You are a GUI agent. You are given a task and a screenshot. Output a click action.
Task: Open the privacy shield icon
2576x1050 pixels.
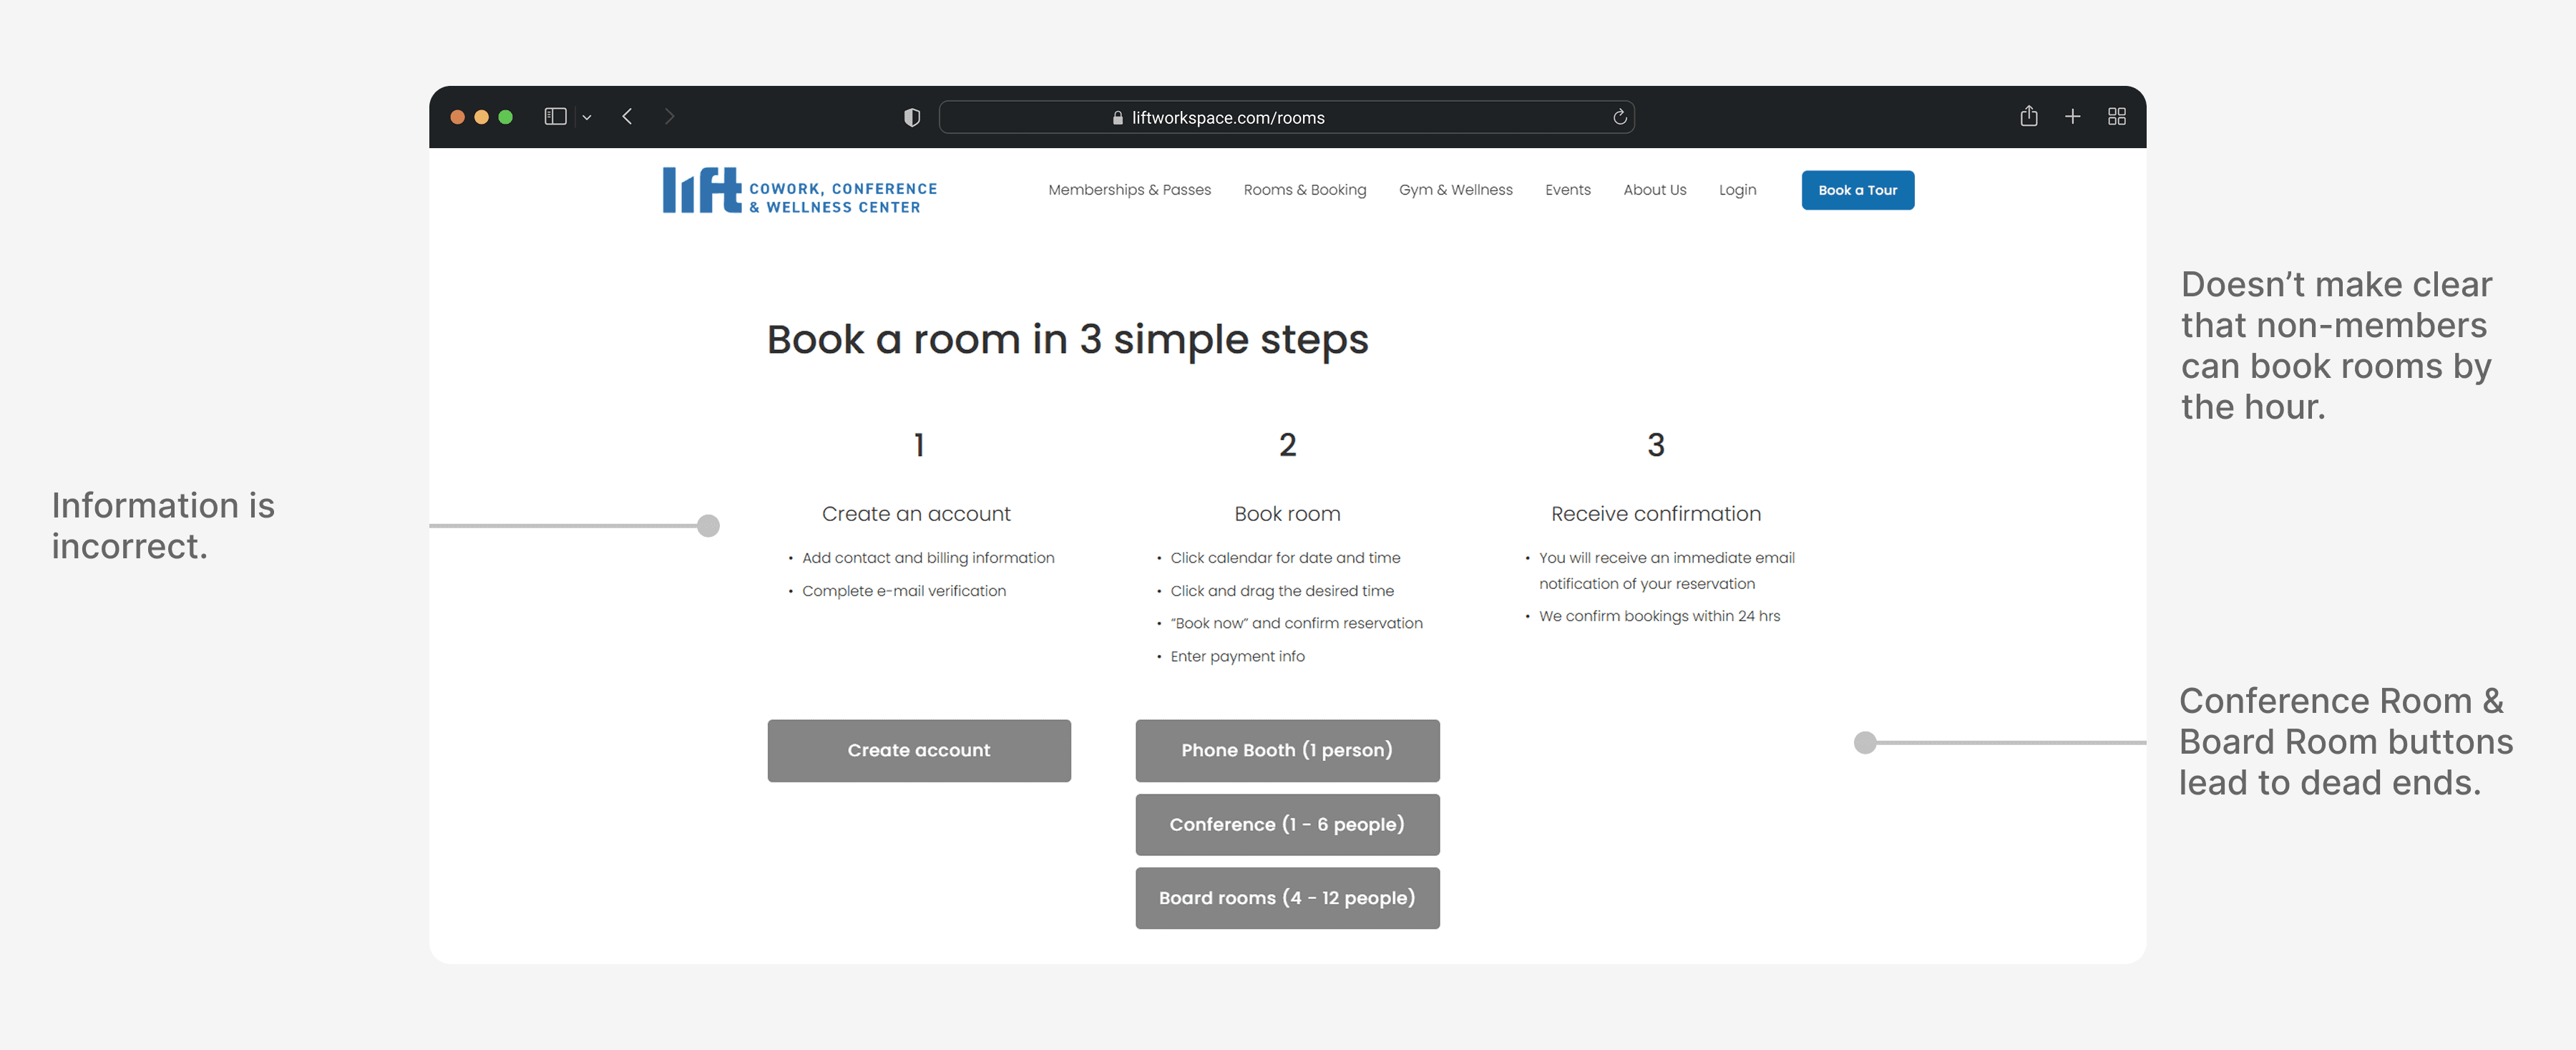911,118
